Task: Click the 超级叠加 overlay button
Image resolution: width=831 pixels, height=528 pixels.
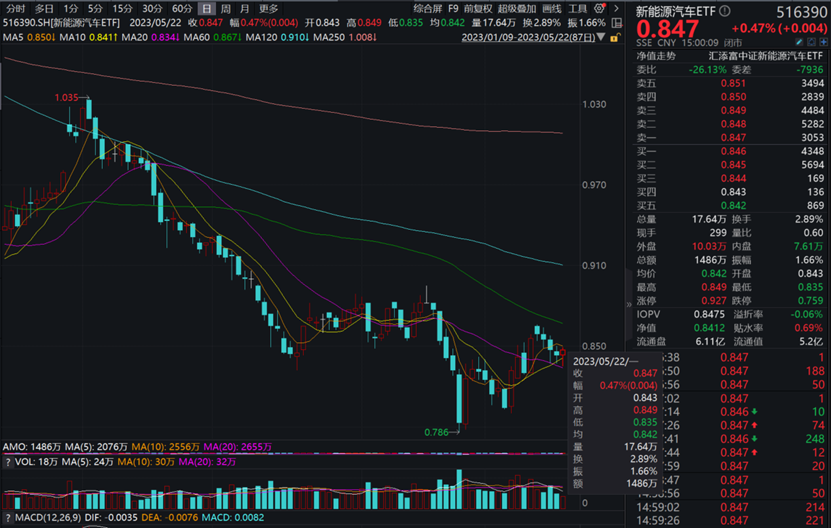Action: tap(517, 8)
